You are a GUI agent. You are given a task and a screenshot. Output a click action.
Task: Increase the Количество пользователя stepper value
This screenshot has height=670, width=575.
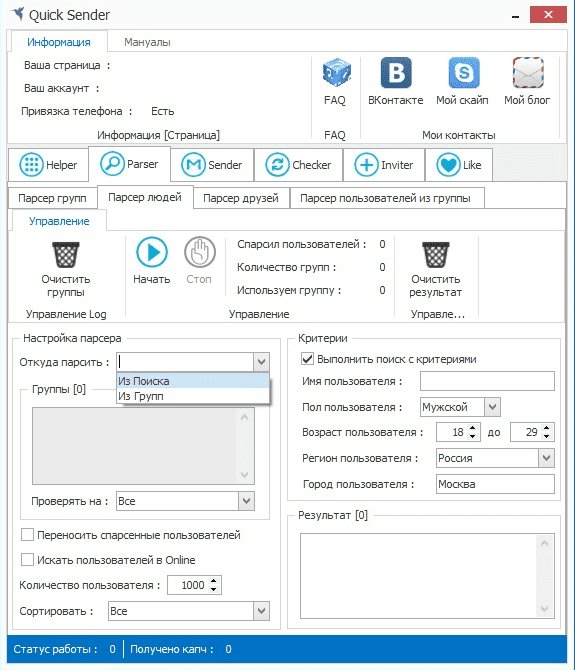[x=214, y=581]
